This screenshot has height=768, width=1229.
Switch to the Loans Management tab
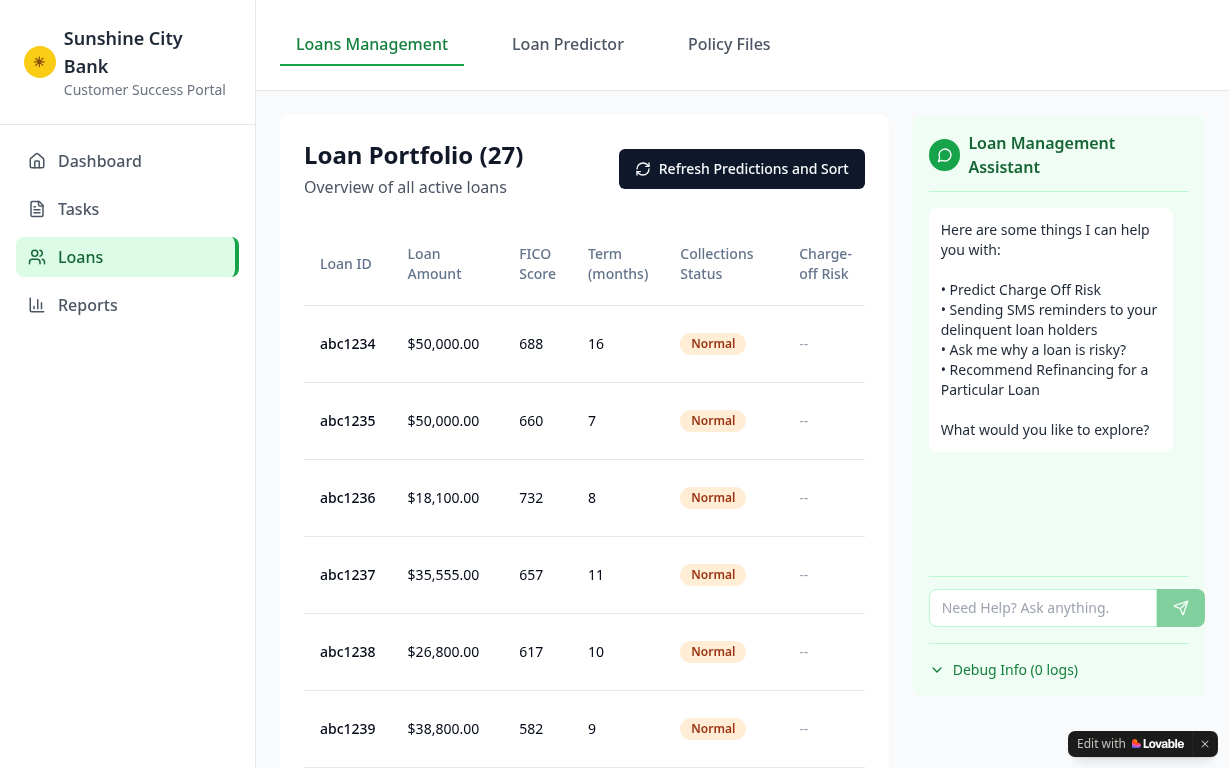click(372, 44)
